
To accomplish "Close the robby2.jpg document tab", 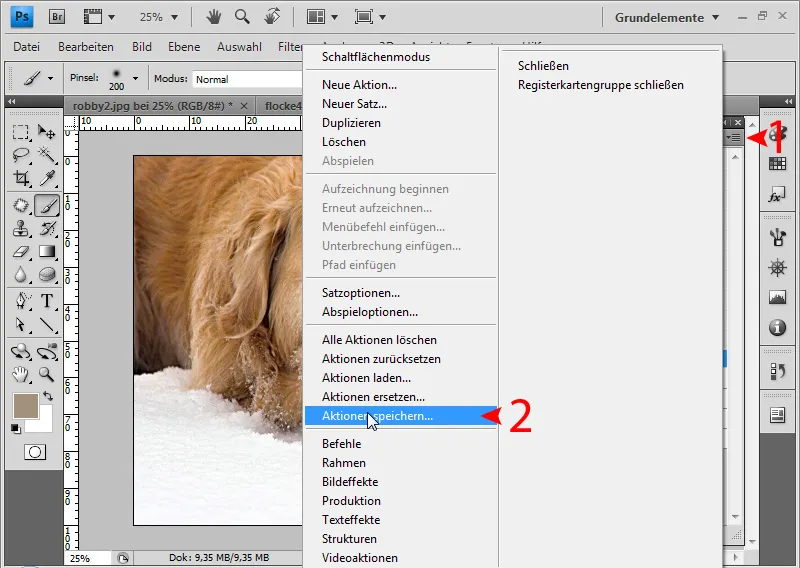I will click(244, 106).
